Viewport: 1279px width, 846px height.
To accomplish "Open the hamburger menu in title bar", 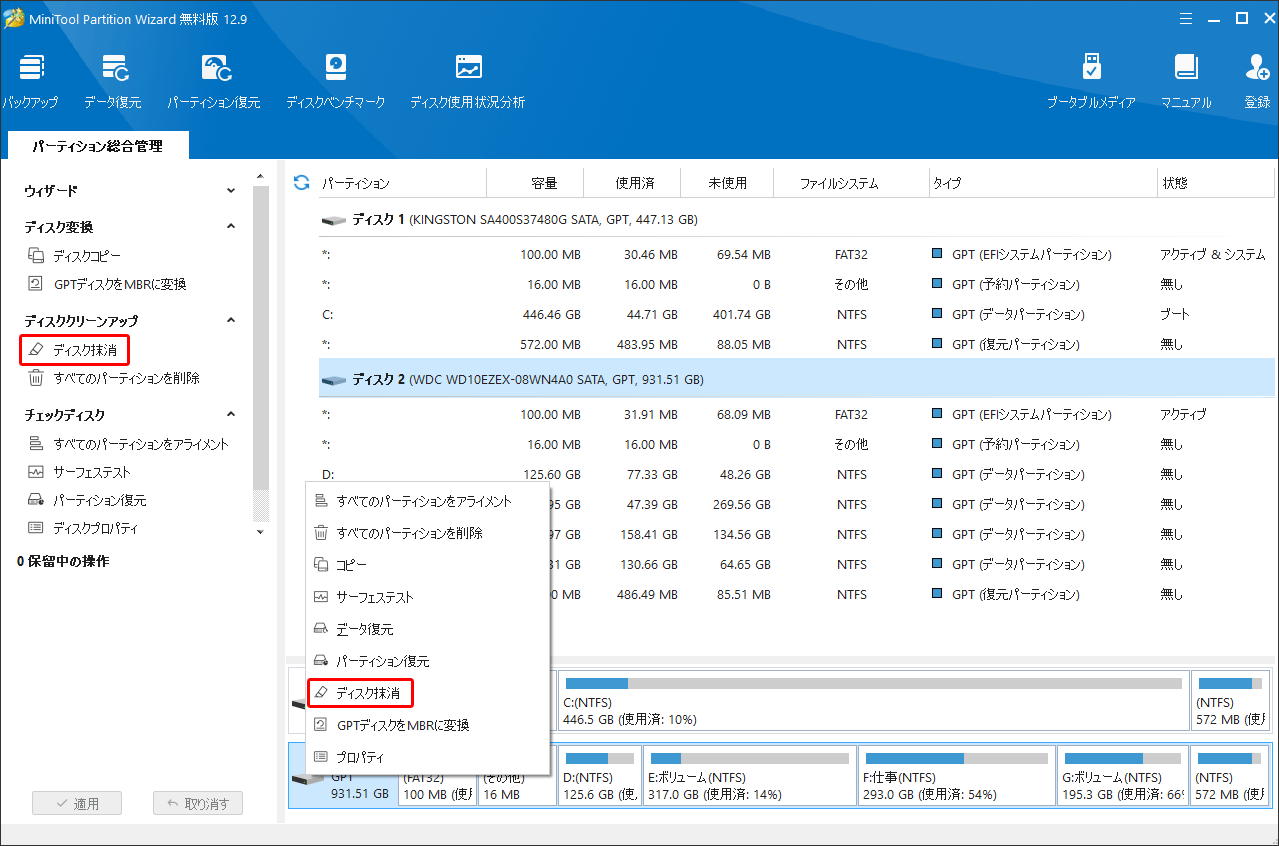I will pos(1185,18).
